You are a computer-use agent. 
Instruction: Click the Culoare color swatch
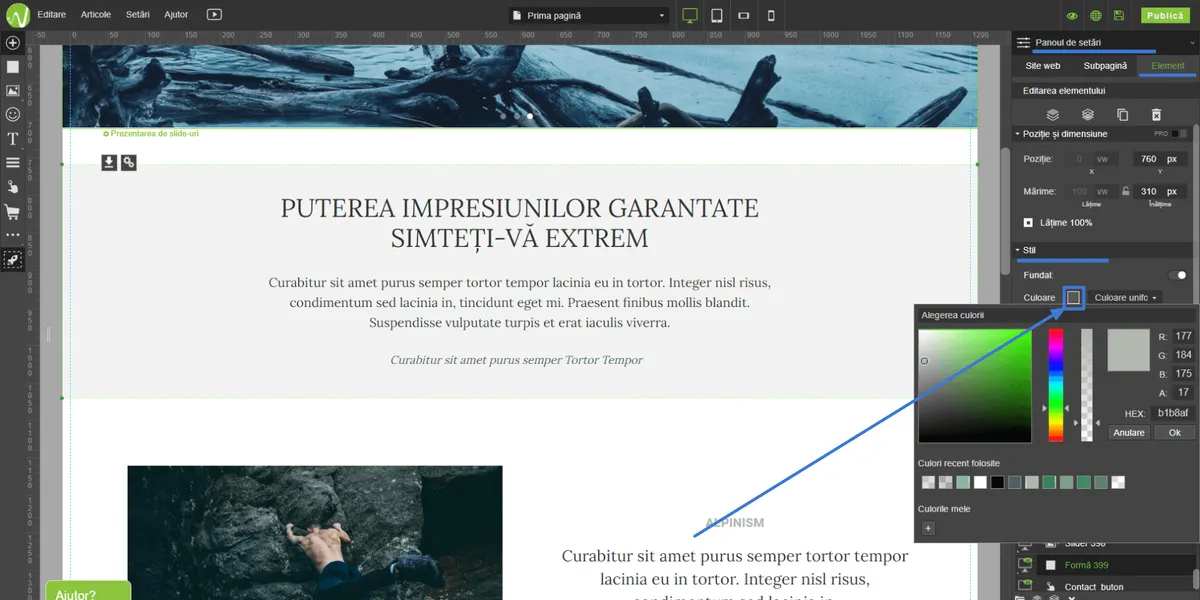click(x=1073, y=297)
